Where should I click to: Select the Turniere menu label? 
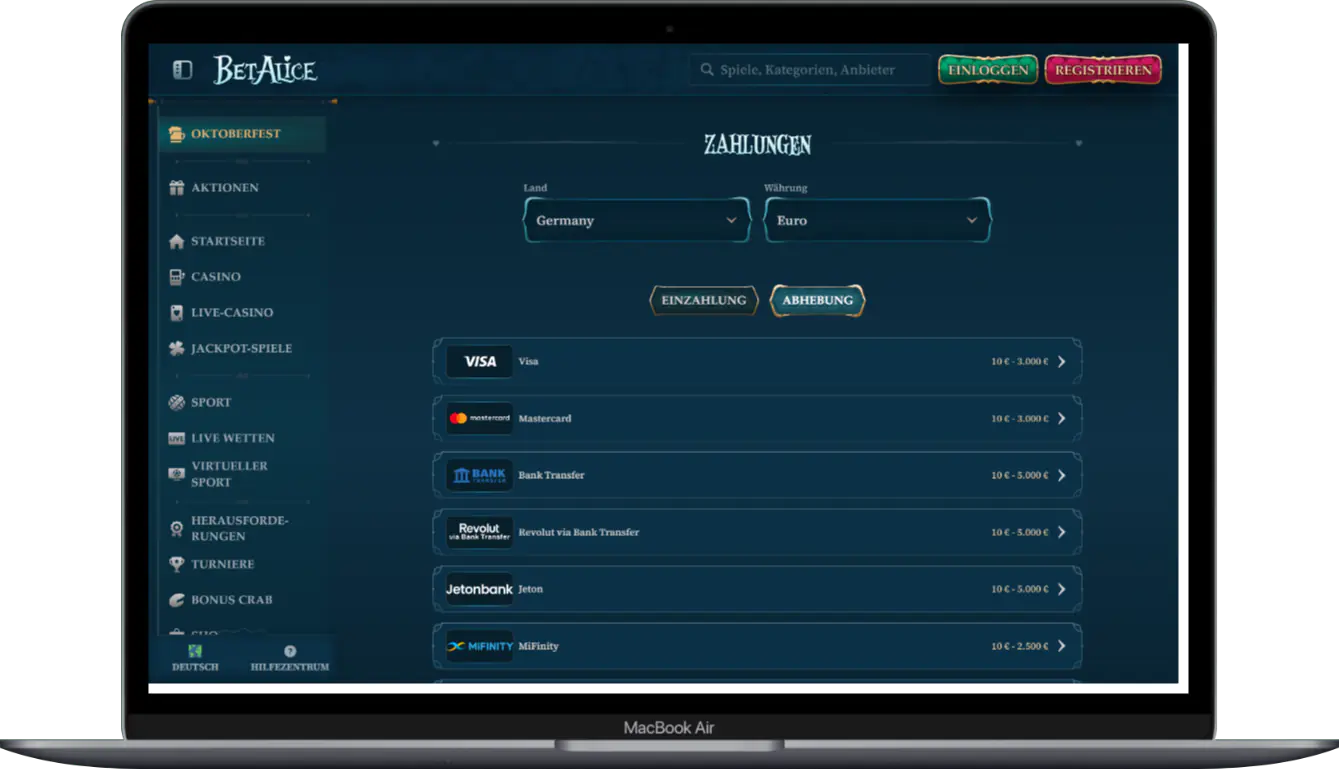(x=223, y=564)
